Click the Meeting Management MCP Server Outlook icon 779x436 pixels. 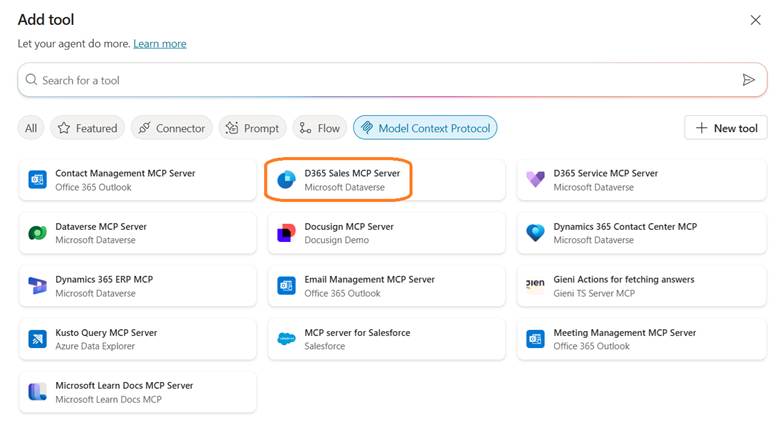pyautogui.click(x=536, y=339)
